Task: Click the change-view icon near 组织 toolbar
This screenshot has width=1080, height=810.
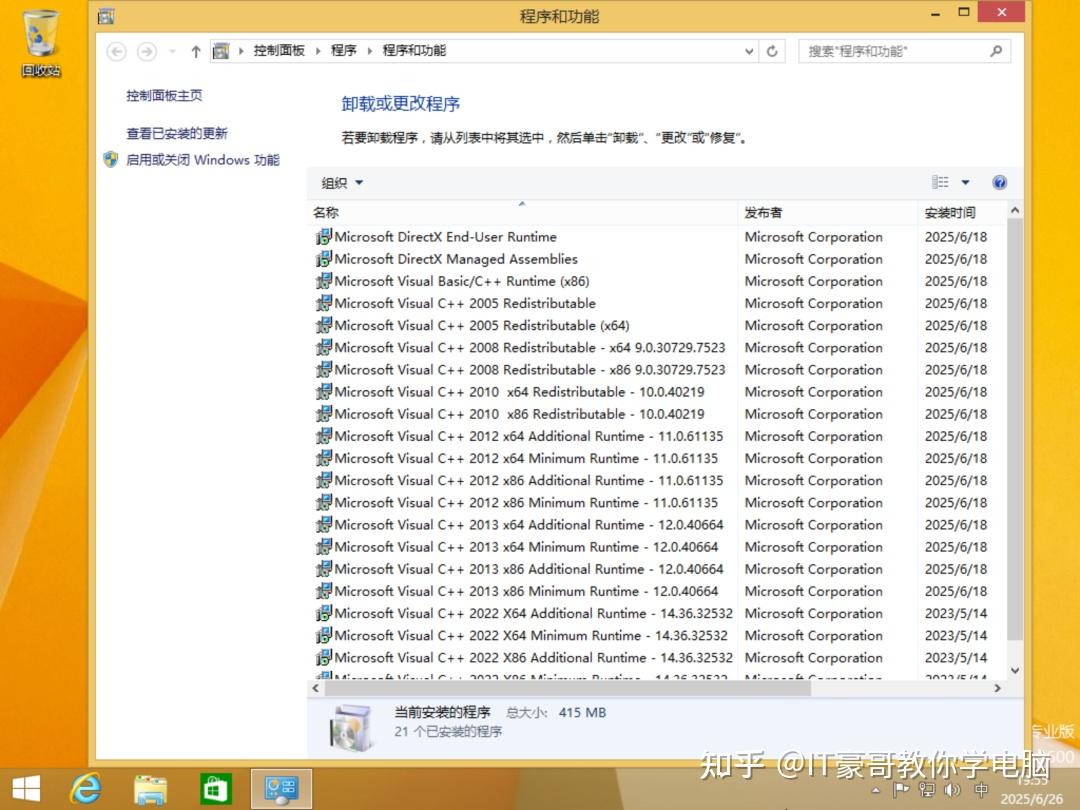Action: (x=938, y=182)
